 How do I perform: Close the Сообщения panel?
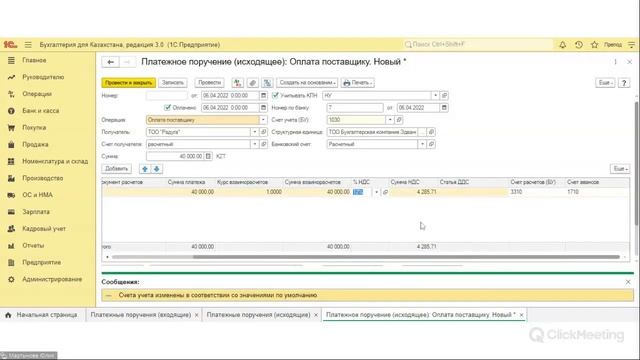pos(628,282)
